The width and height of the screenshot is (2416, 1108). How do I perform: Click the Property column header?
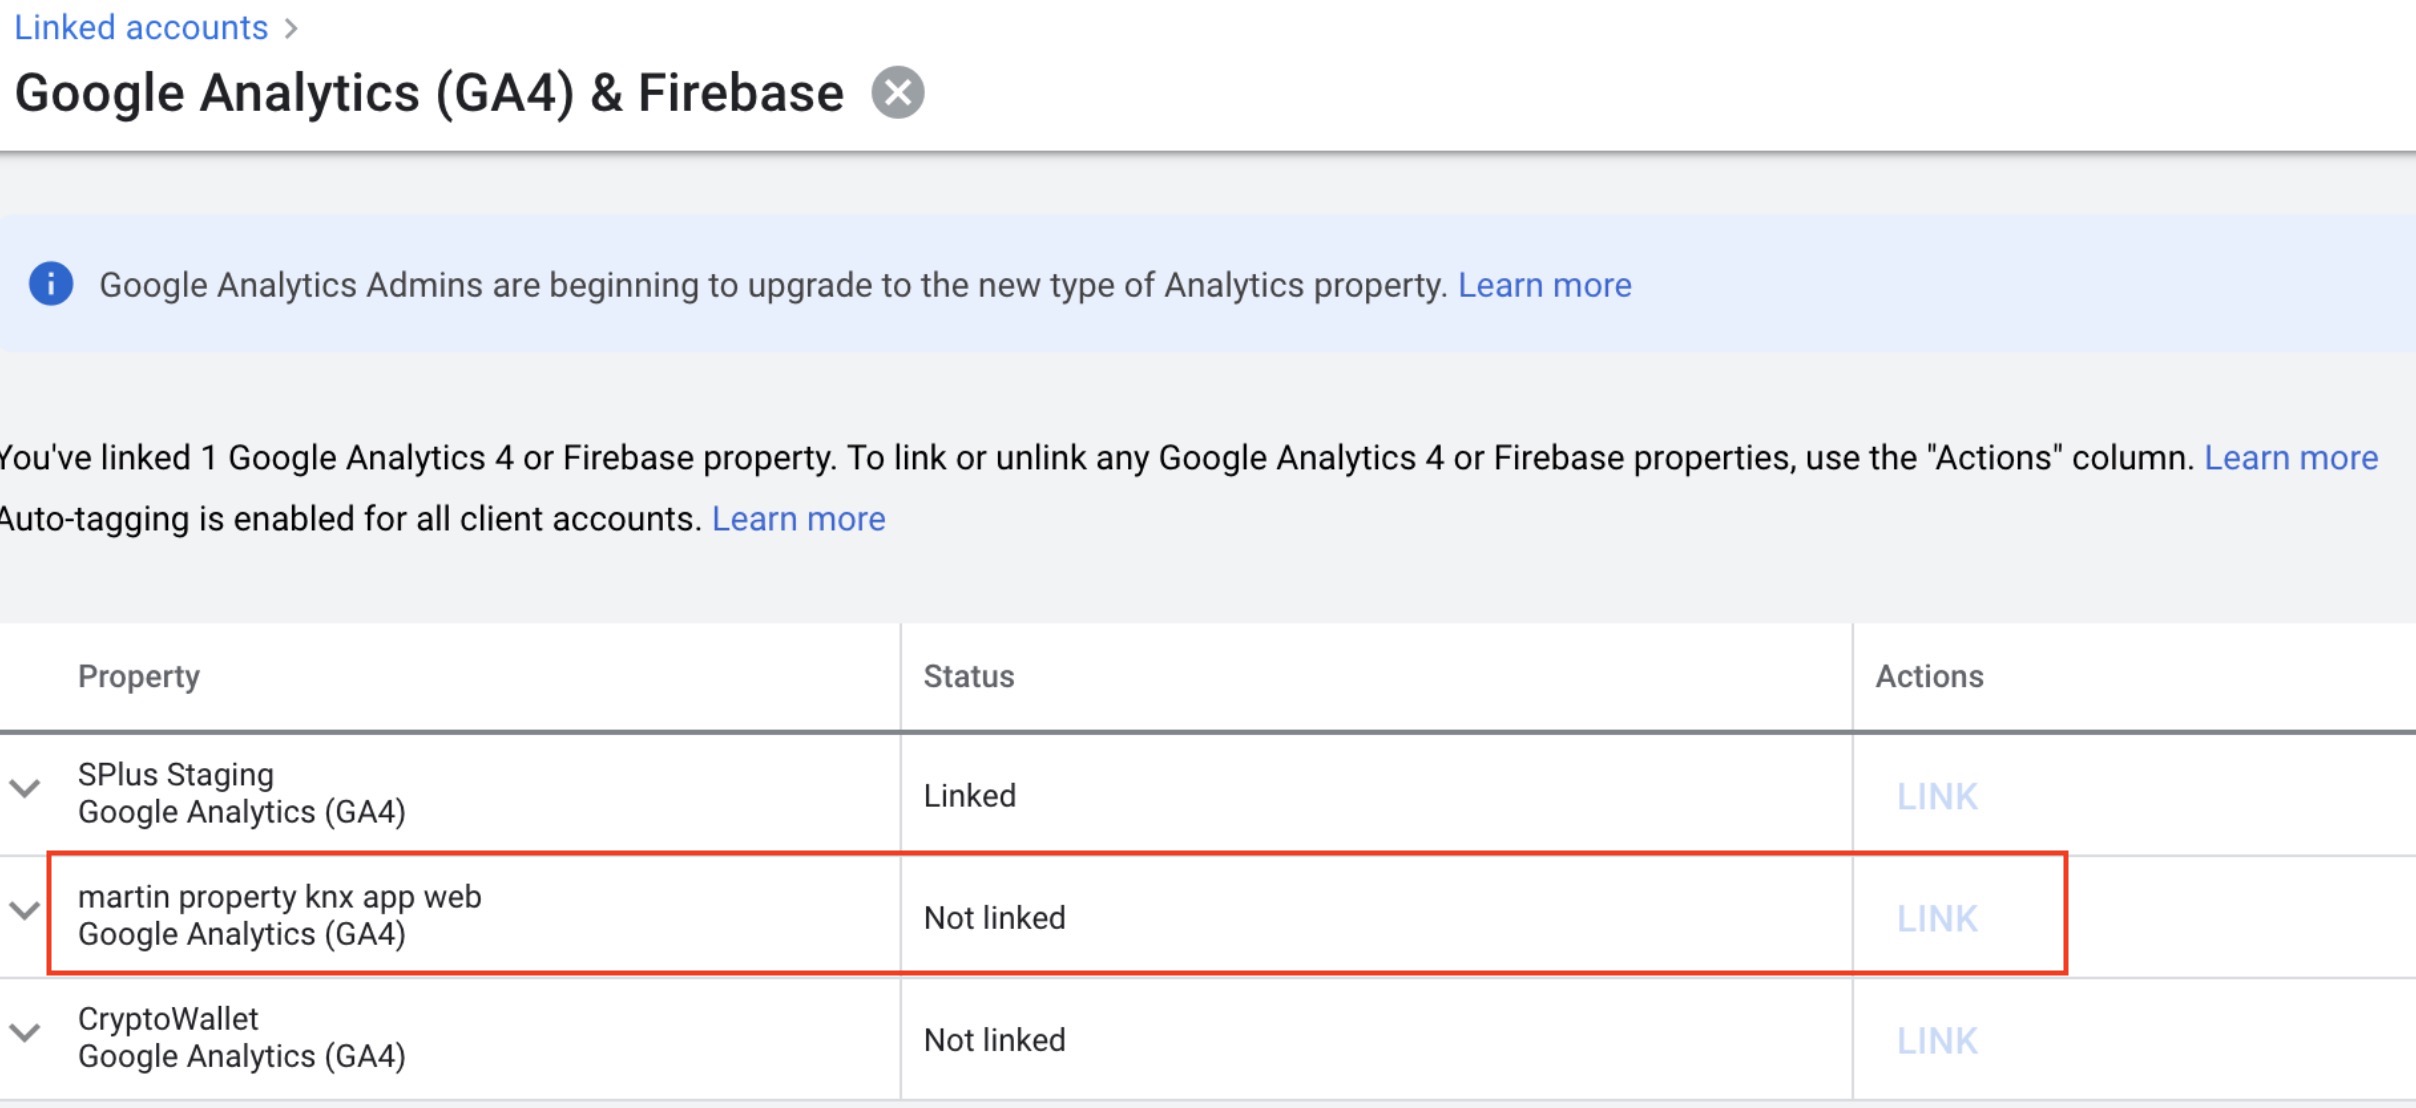(139, 677)
